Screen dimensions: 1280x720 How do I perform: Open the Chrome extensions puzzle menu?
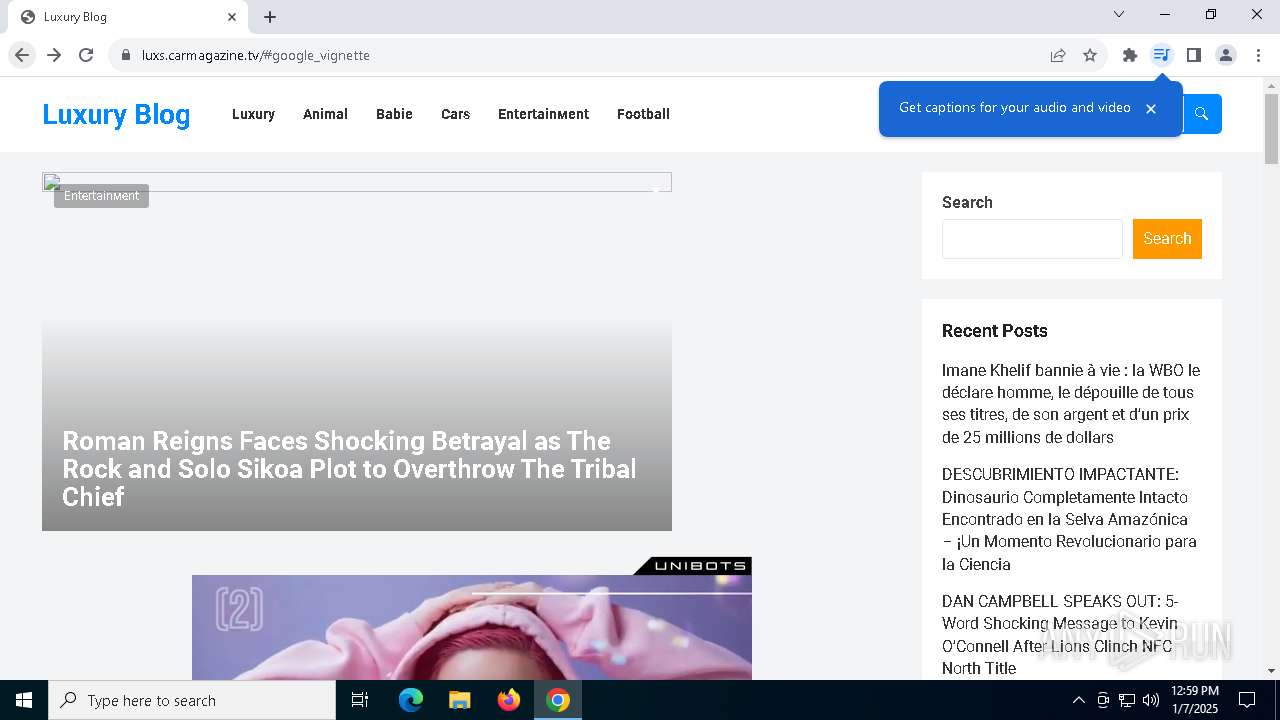point(1130,55)
